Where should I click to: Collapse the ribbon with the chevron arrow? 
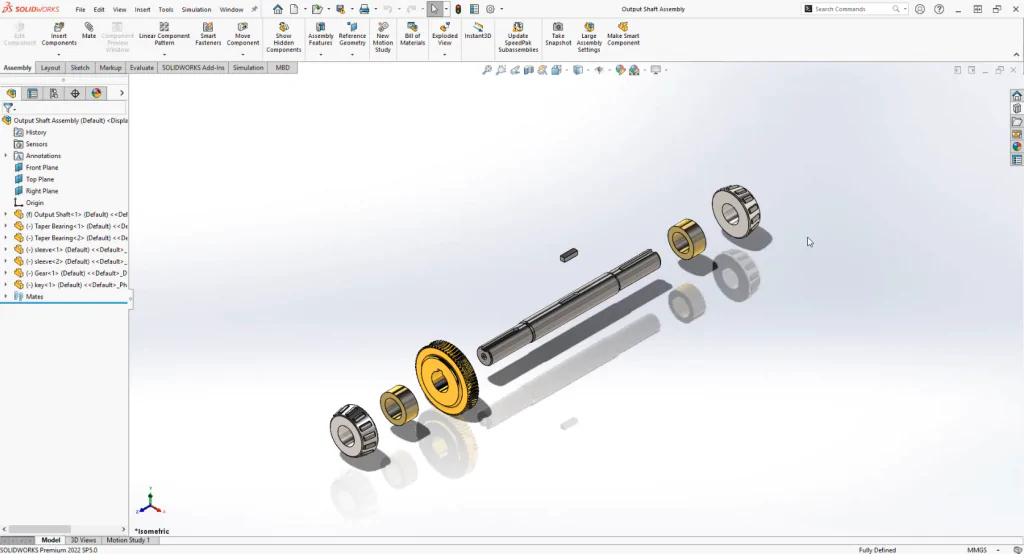pyautogui.click(x=1016, y=55)
